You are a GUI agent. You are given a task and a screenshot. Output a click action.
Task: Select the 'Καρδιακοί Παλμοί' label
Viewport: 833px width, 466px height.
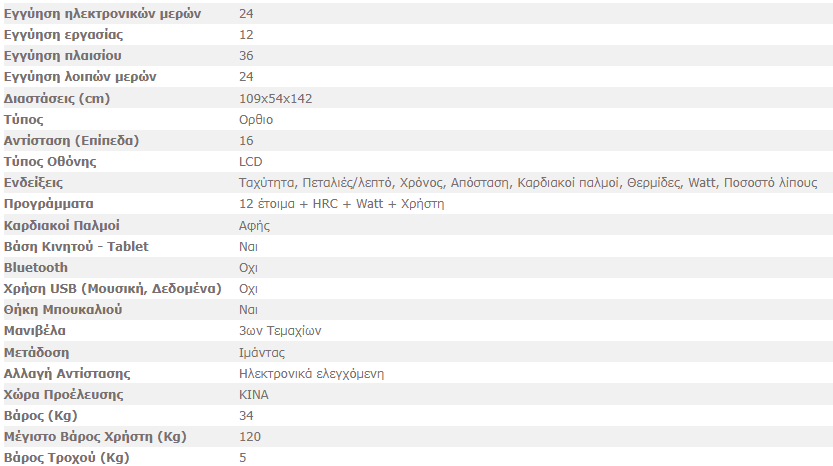point(62,226)
